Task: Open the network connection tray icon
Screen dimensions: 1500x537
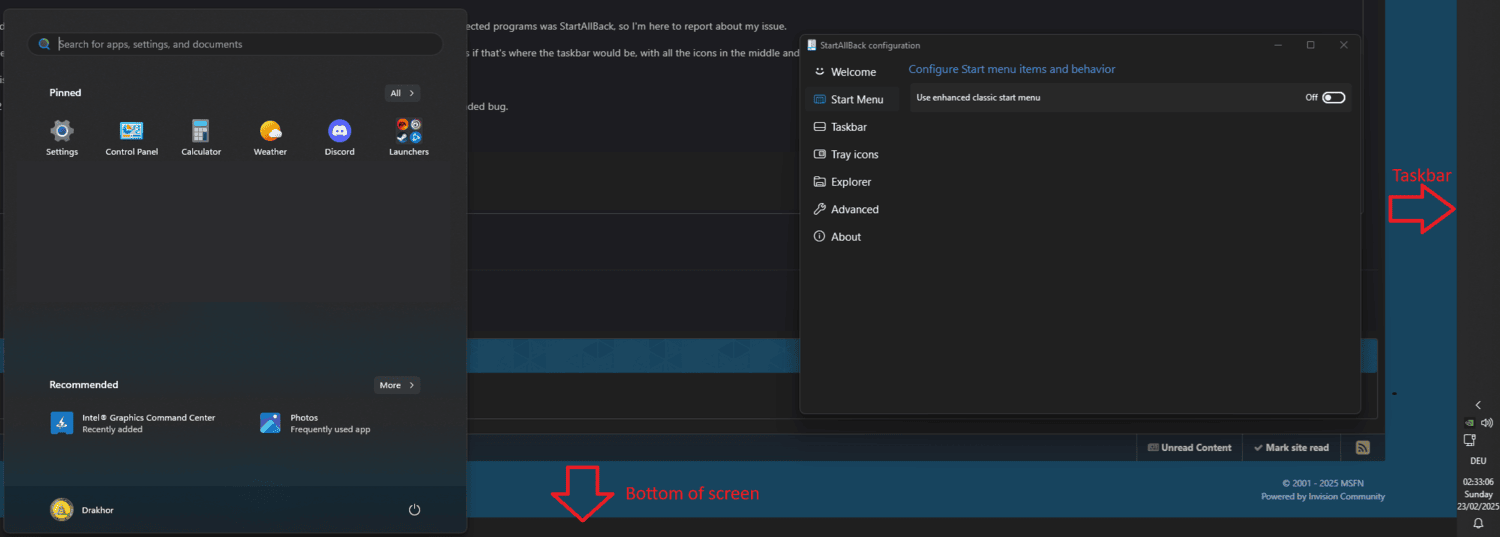Action: 1470,440
